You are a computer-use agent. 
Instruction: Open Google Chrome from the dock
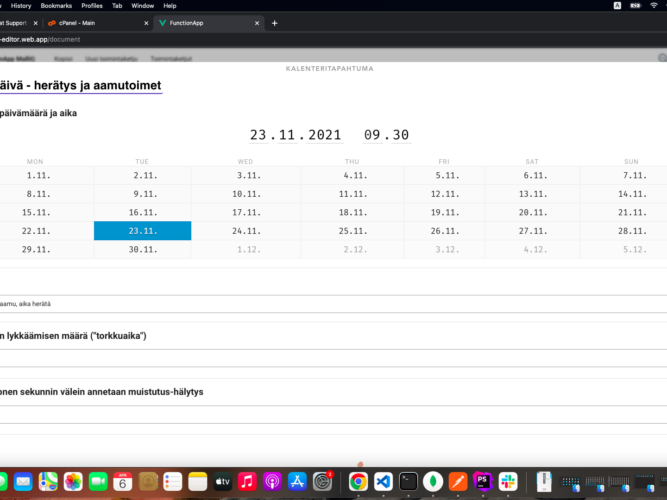tap(358, 482)
